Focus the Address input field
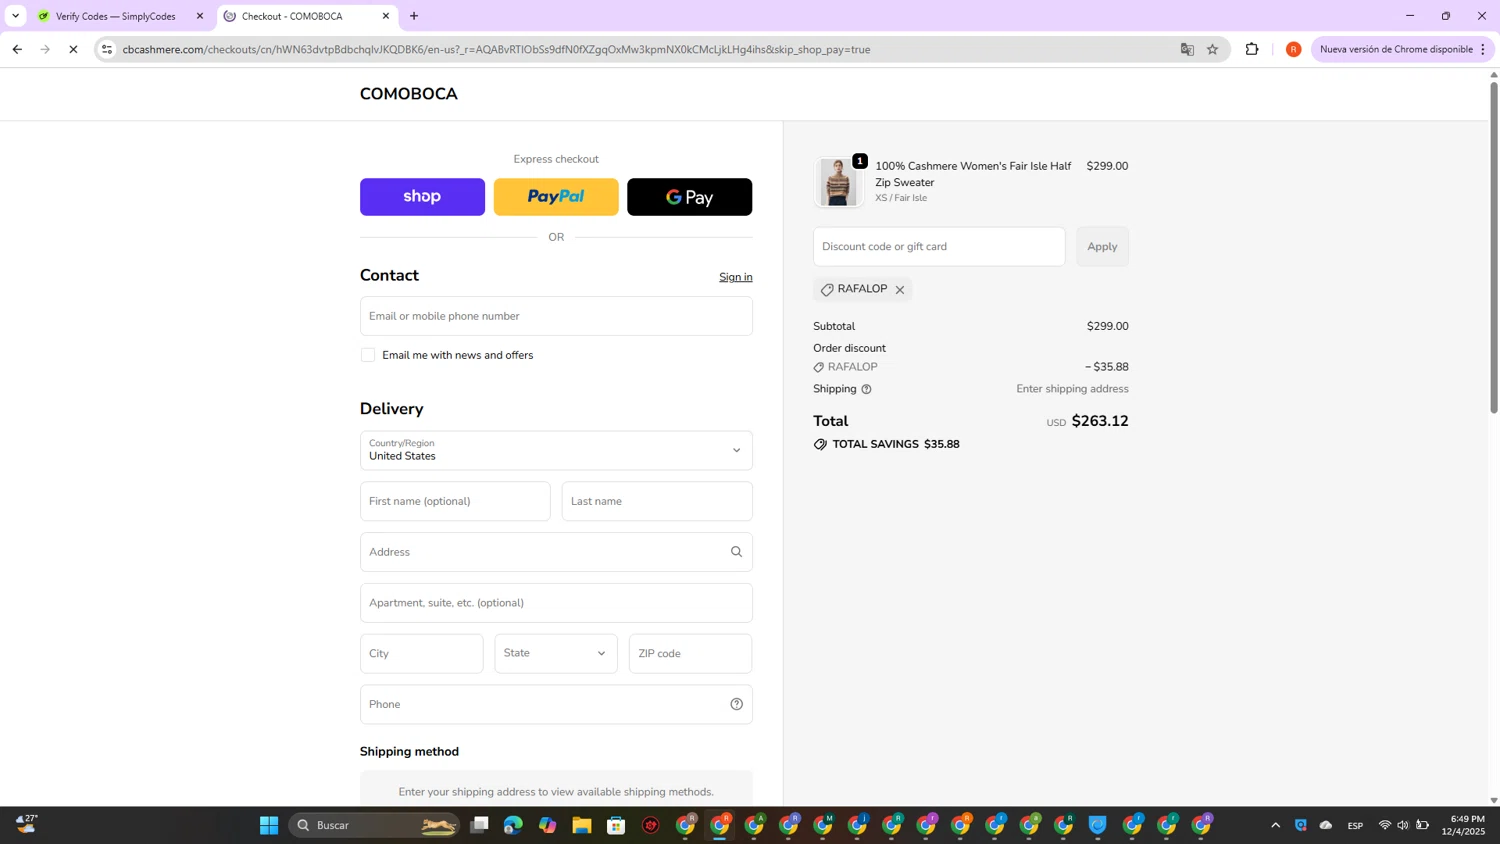The image size is (1500, 844). click(556, 552)
